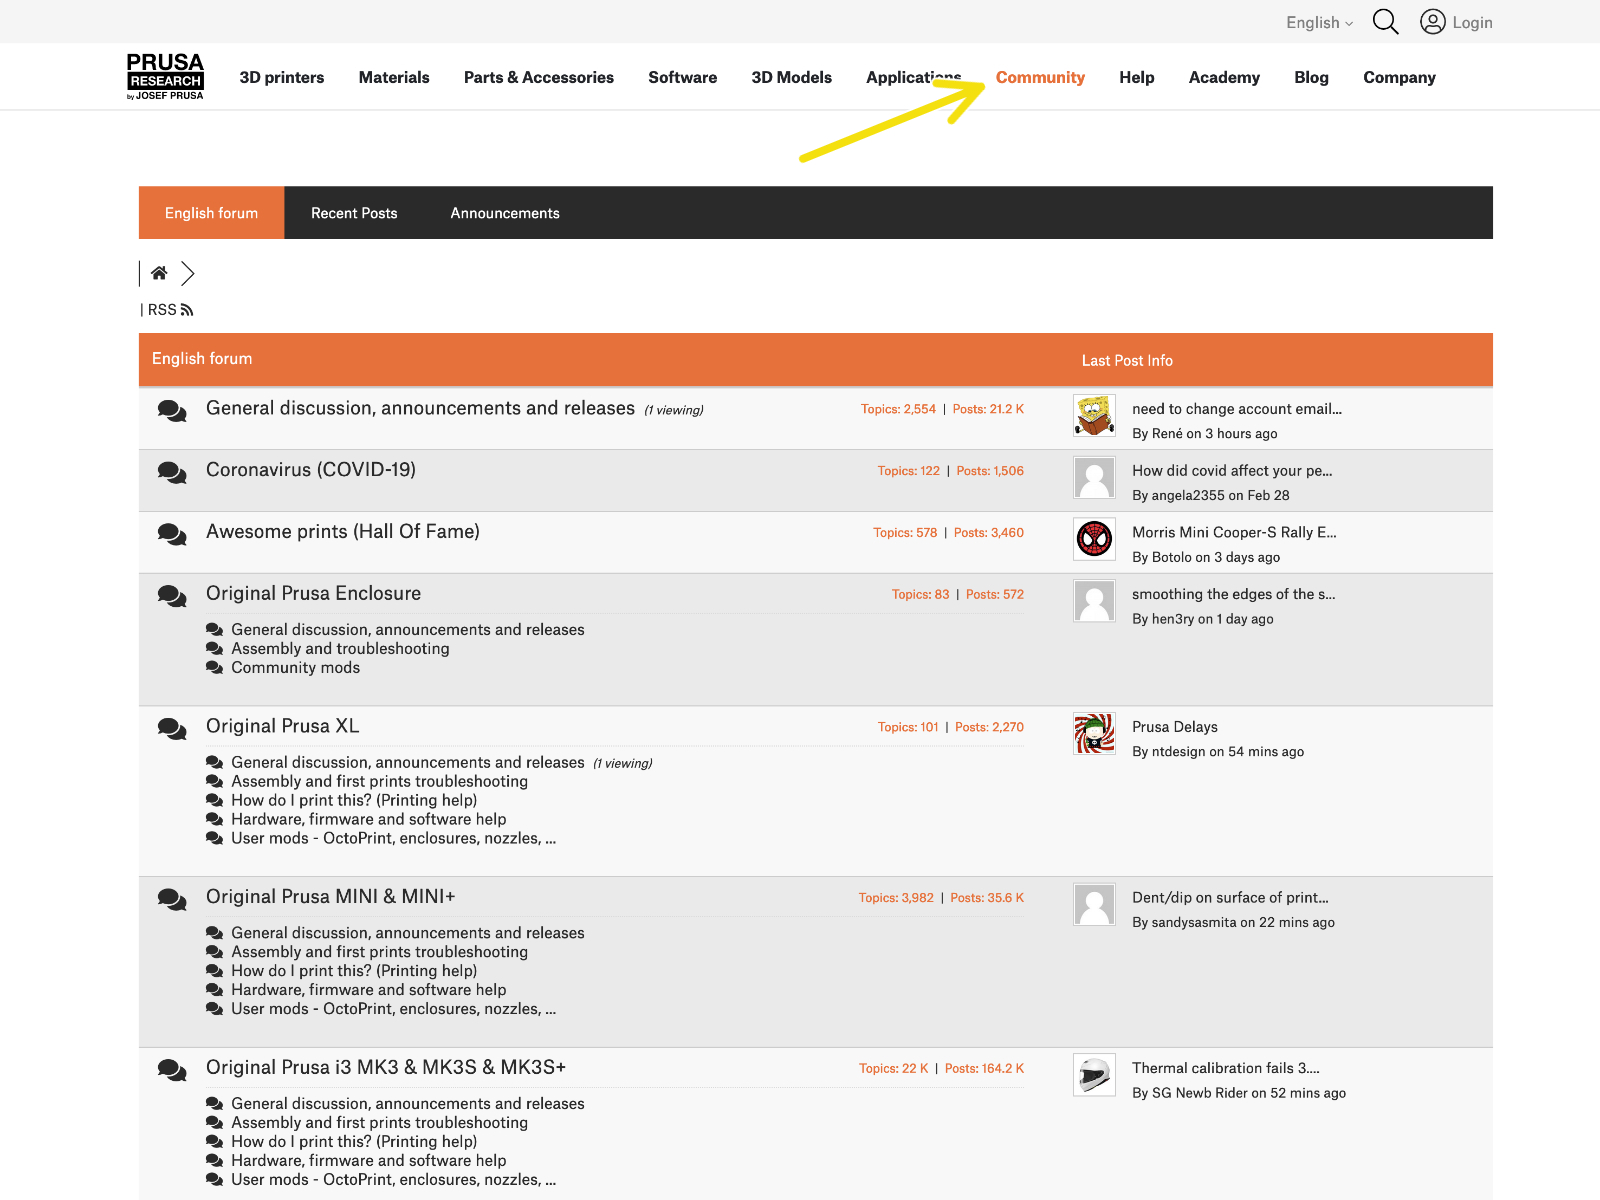1600x1200 pixels.
Task: Open the Original Prusa MINI & MINI+ forum
Action: [330, 897]
